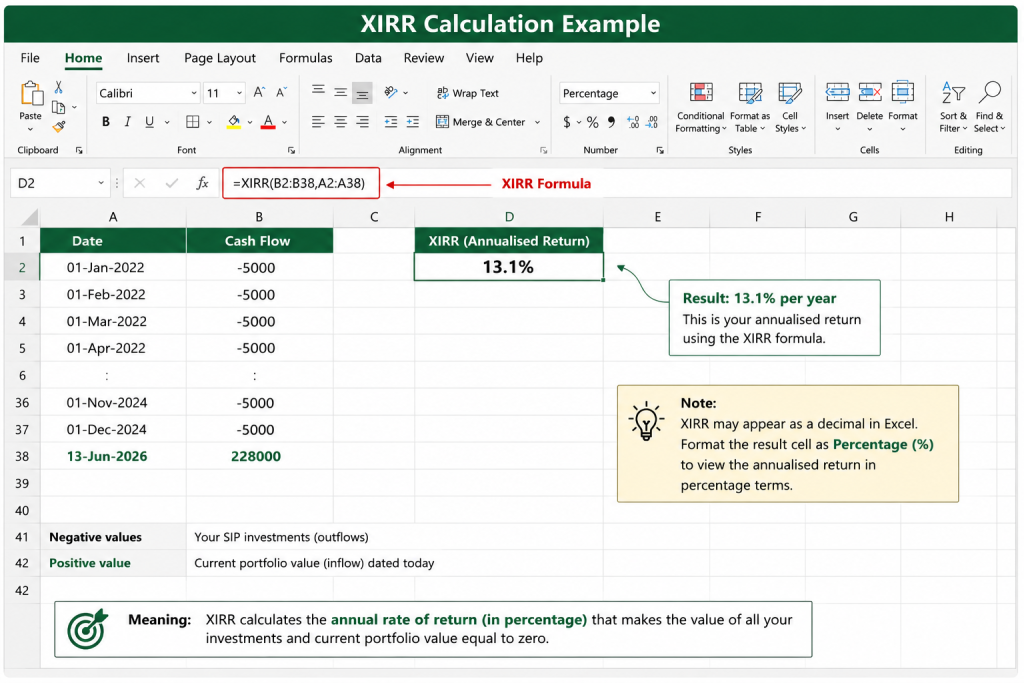The image size is (1024, 683).
Task: Switch to the Formulas tab
Action: [306, 58]
